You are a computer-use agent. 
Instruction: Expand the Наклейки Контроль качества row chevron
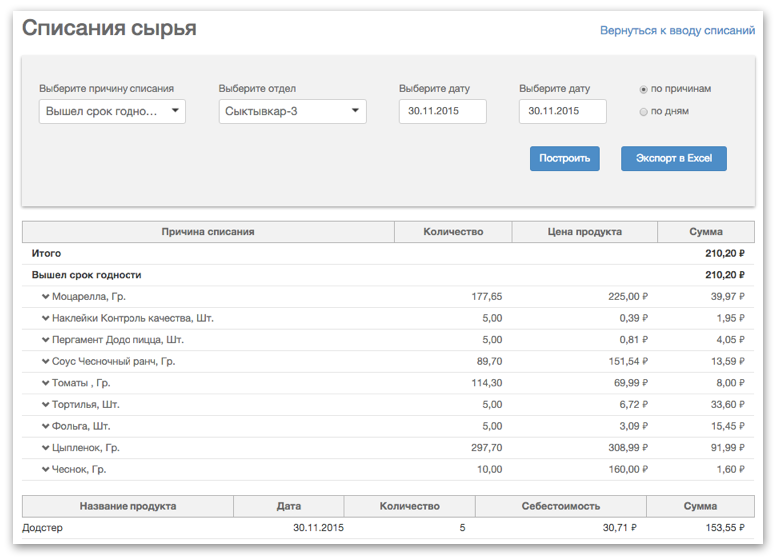point(45,318)
